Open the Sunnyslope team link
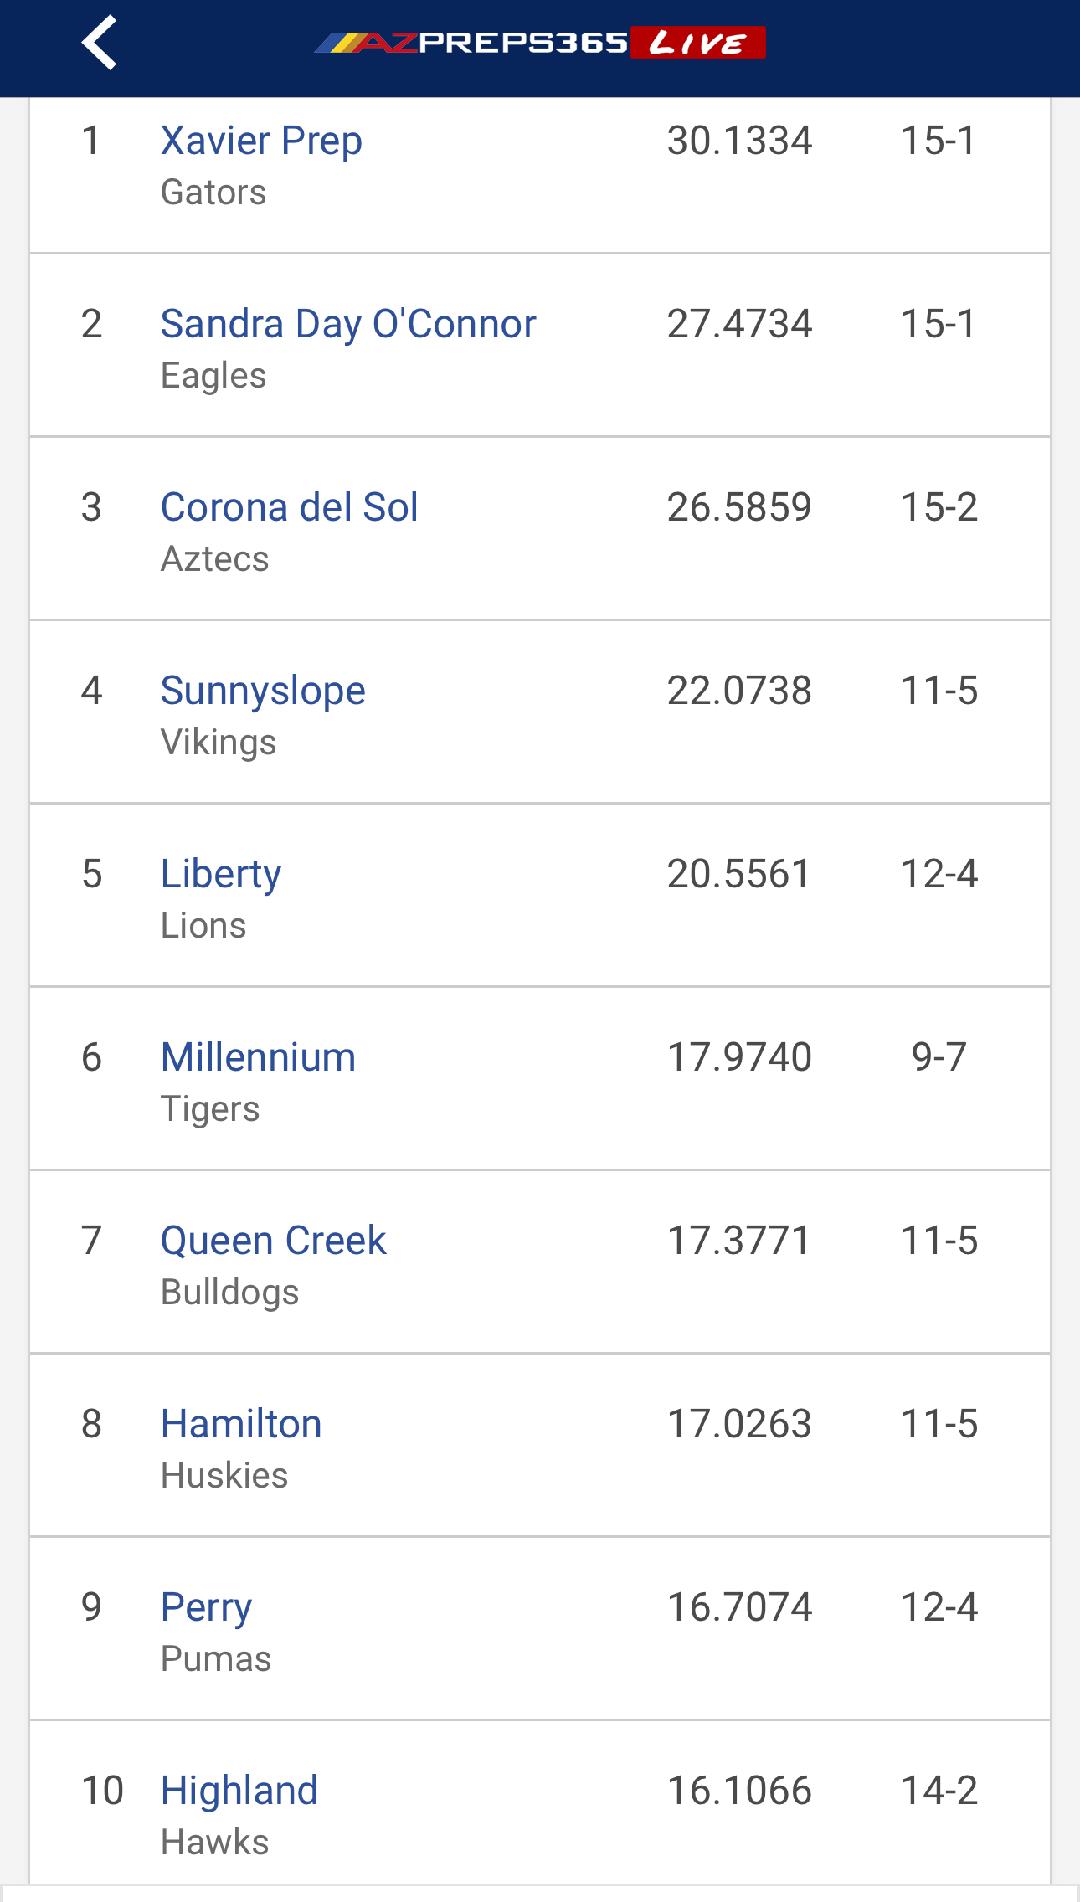 click(263, 690)
